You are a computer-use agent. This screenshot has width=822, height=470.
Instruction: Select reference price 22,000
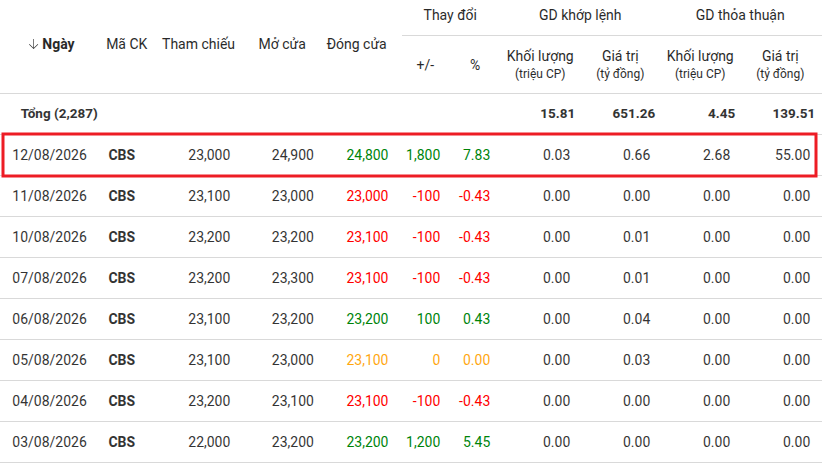(x=209, y=442)
